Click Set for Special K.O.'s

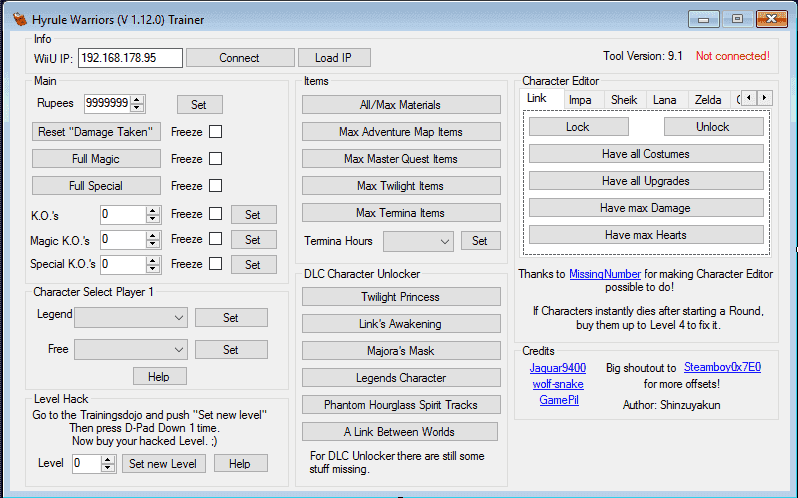(253, 265)
